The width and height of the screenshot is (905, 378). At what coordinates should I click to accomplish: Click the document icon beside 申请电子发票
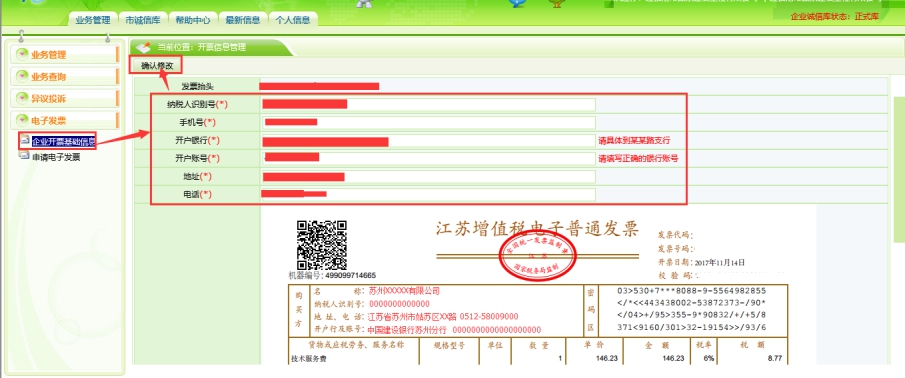pyautogui.click(x=24, y=156)
